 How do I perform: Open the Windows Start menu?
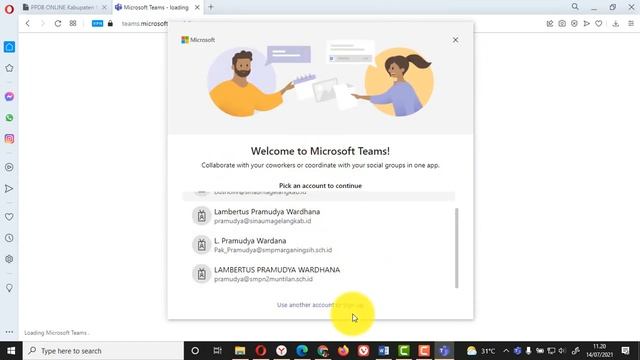click(11, 351)
